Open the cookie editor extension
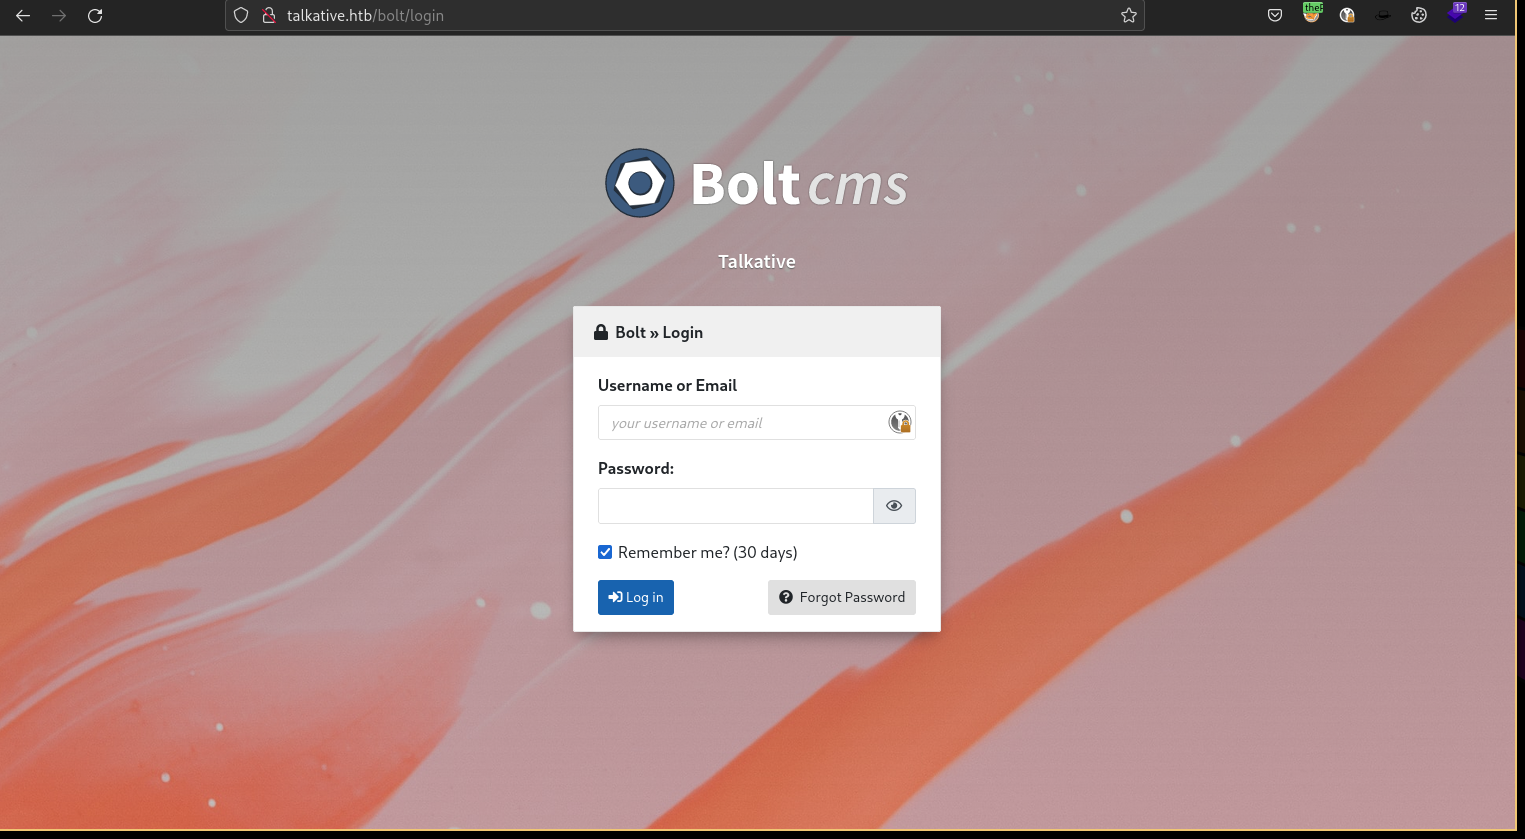 (1419, 16)
